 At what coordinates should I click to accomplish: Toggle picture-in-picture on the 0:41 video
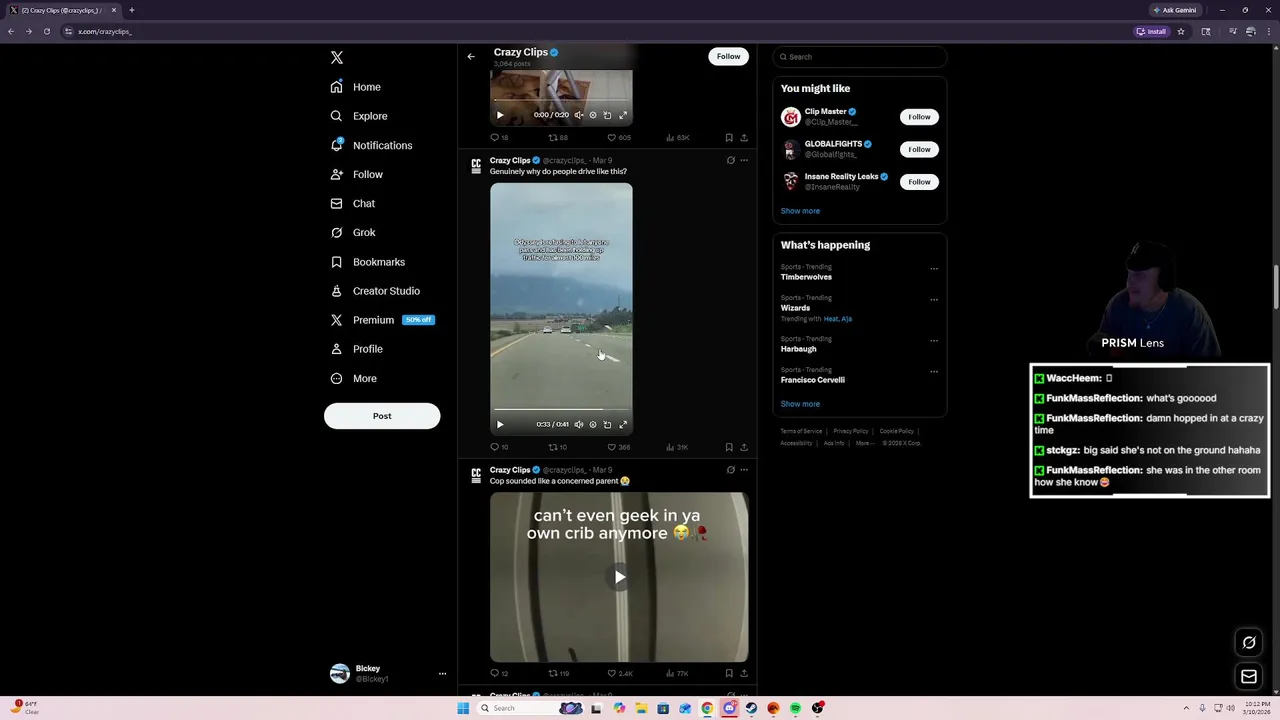pyautogui.click(x=607, y=424)
